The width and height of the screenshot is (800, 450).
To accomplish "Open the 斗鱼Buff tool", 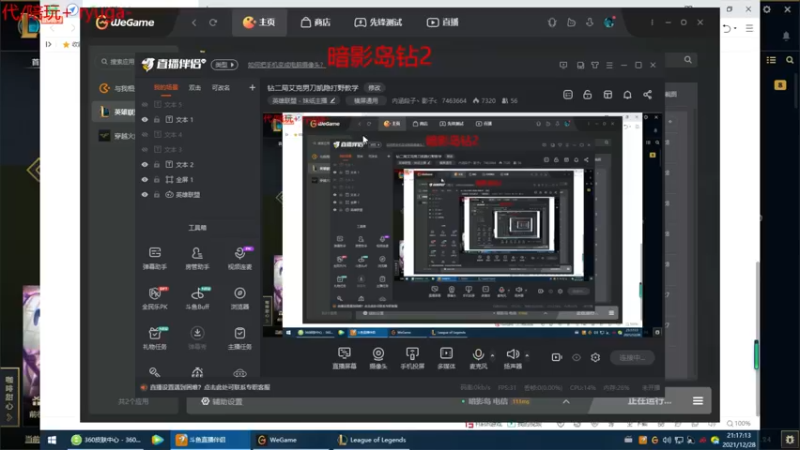I will pyautogui.click(x=197, y=298).
